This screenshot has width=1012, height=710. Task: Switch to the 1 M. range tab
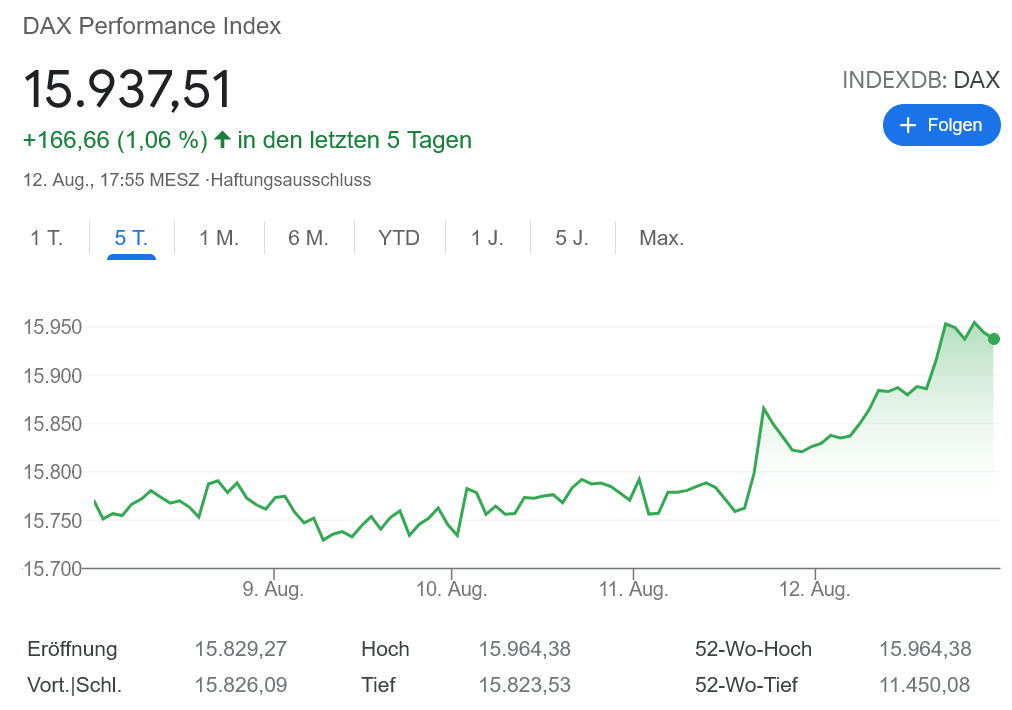[219, 238]
